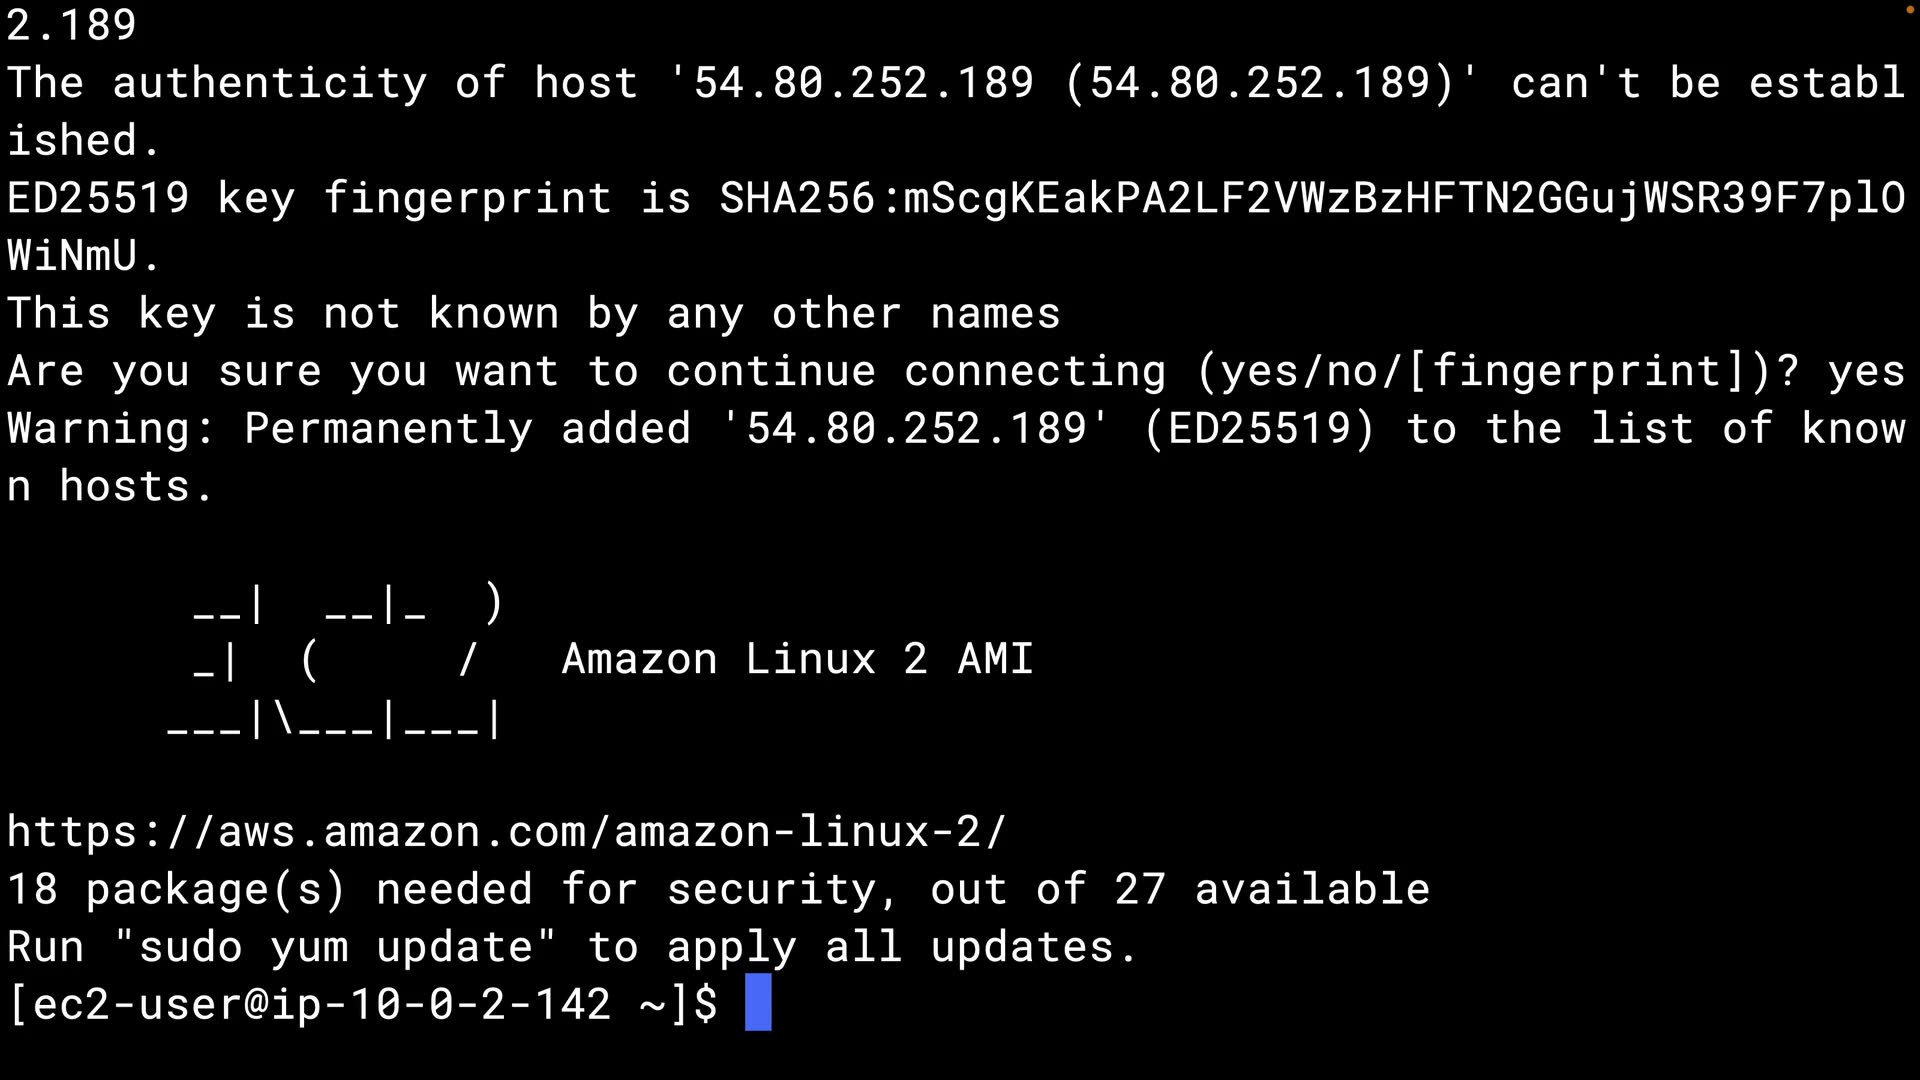Click the "n hosts." wrapped line
The image size is (1920, 1080).
[110, 487]
